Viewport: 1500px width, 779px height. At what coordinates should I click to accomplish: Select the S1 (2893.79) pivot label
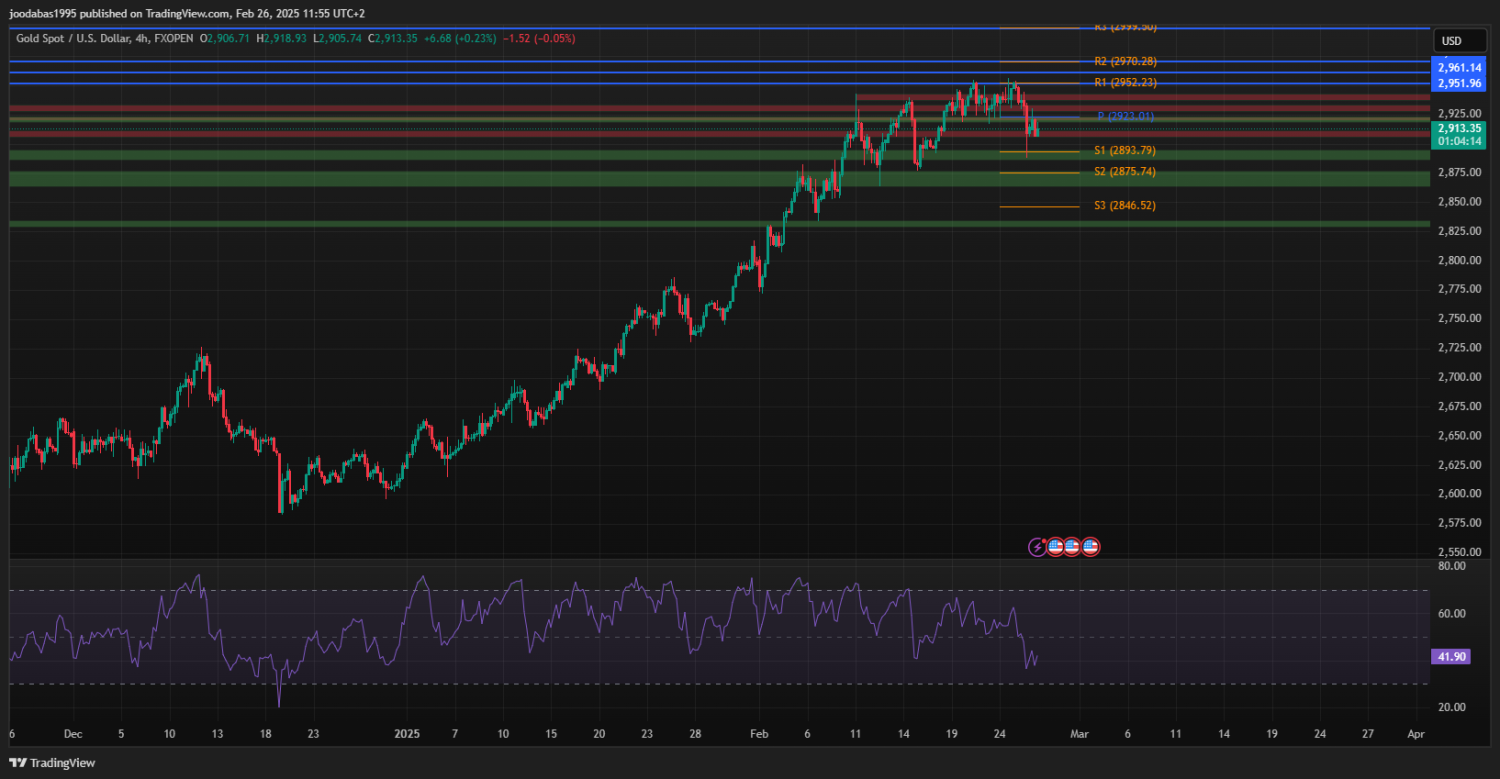click(x=1125, y=151)
